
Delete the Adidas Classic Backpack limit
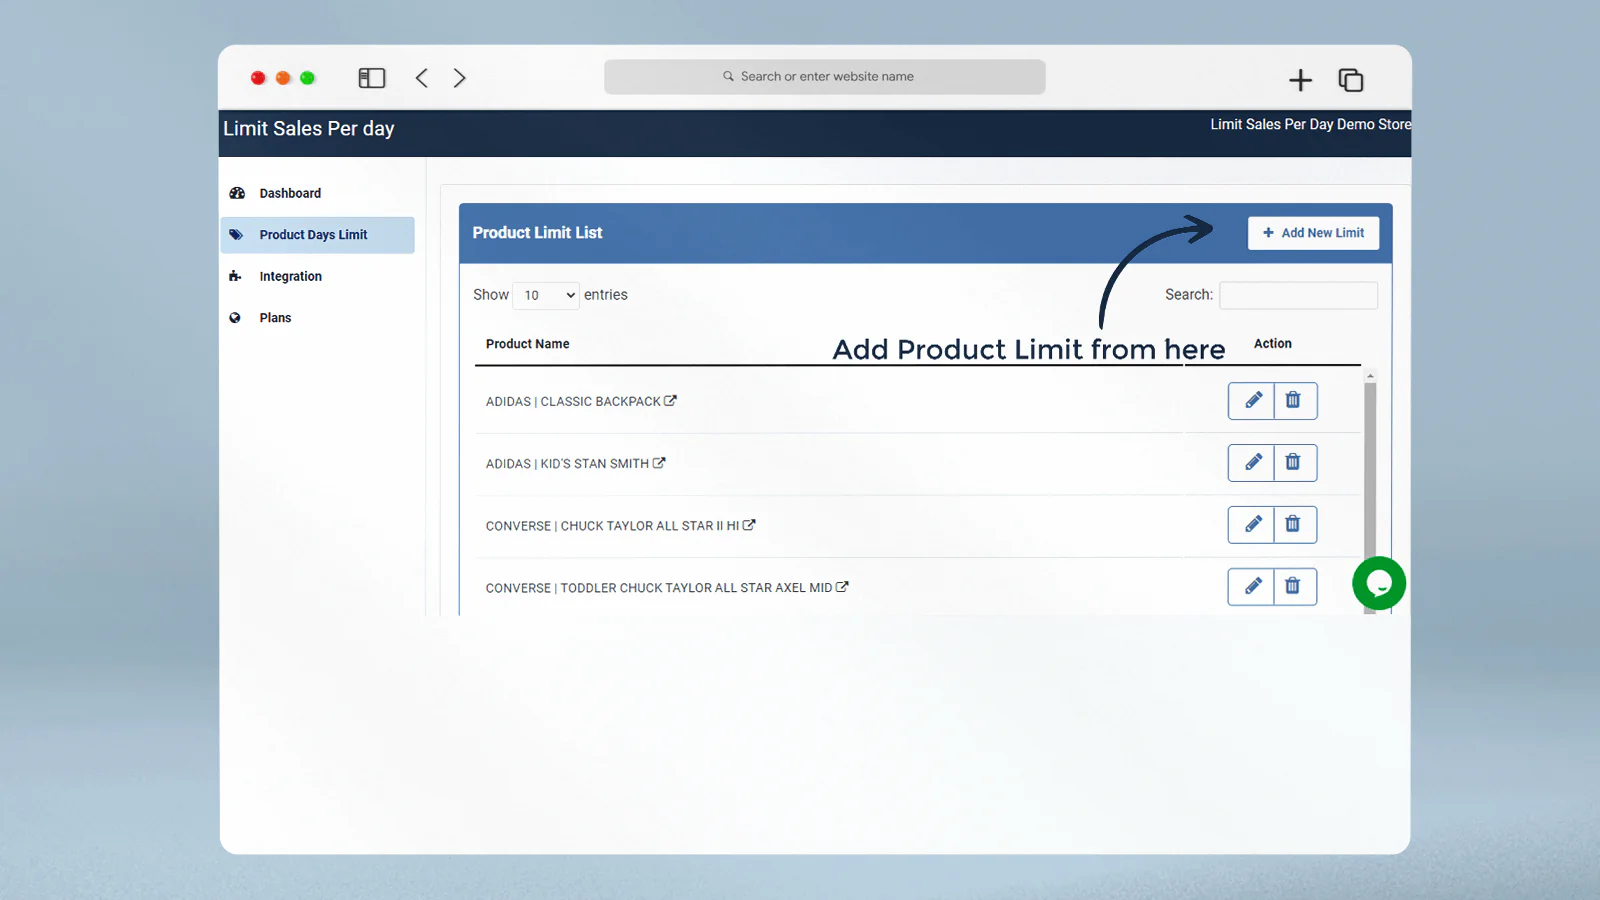[1294, 401]
